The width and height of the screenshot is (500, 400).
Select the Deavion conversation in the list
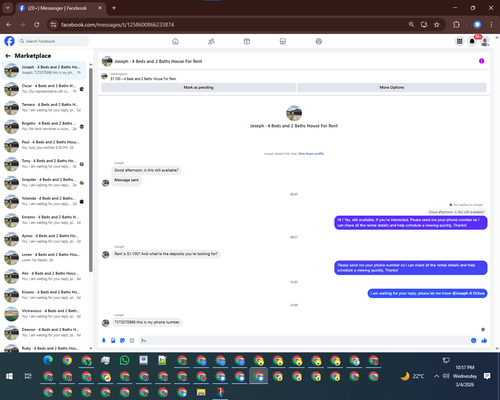click(x=44, y=332)
